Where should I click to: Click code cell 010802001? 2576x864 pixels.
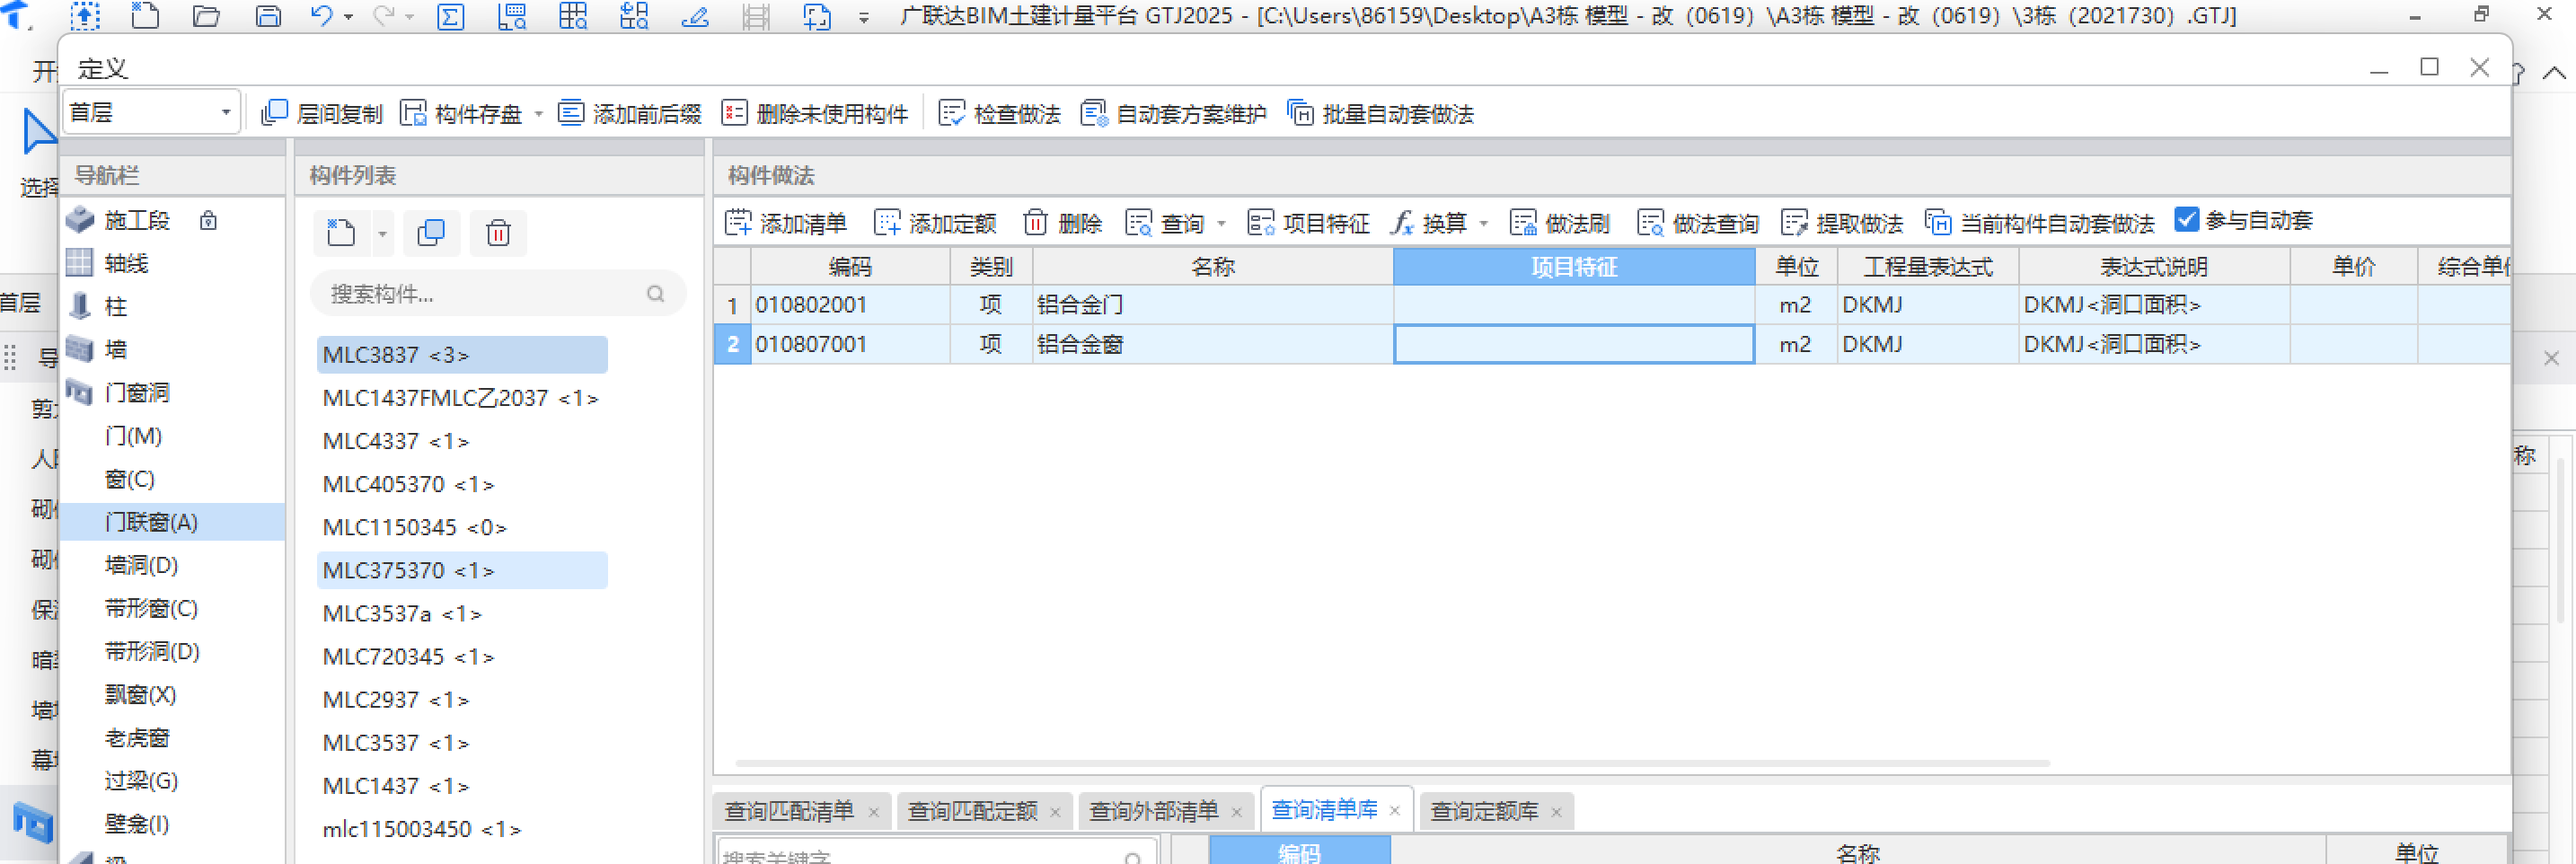tap(850, 304)
